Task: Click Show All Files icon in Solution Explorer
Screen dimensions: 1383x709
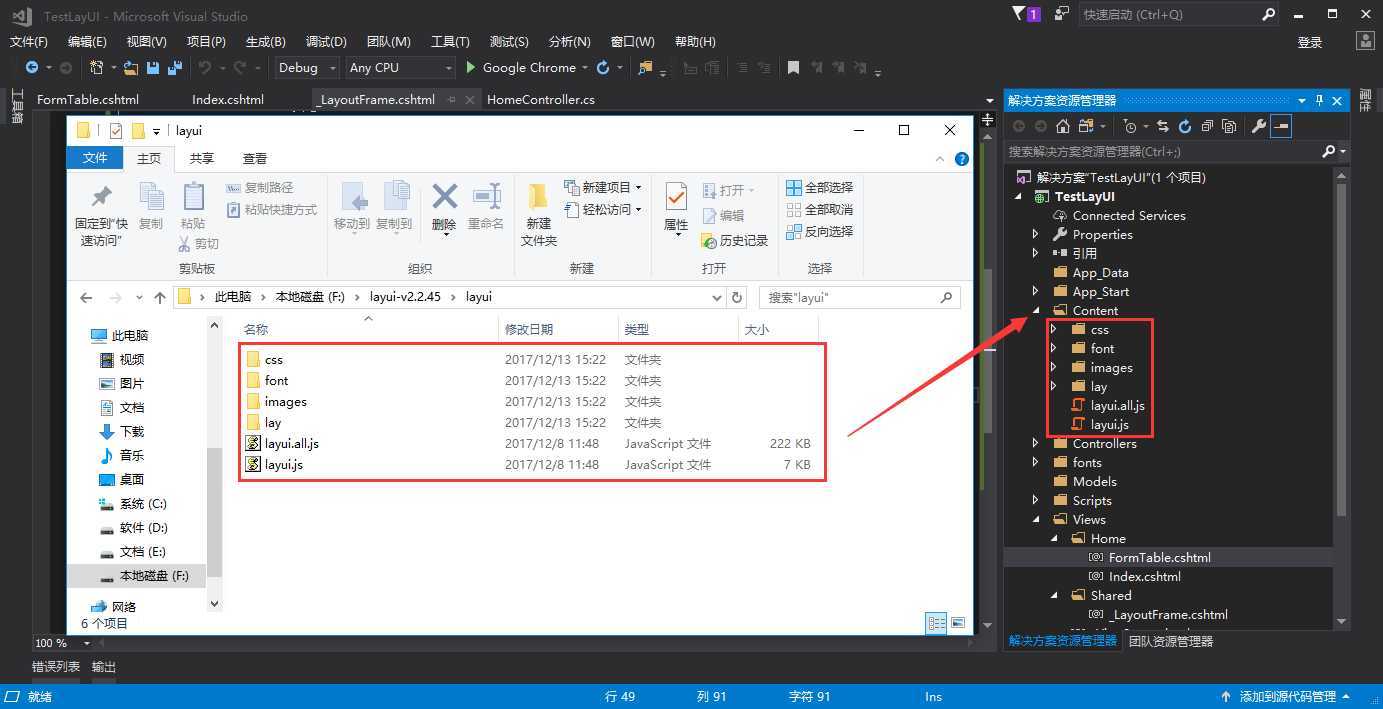Action: [1229, 126]
